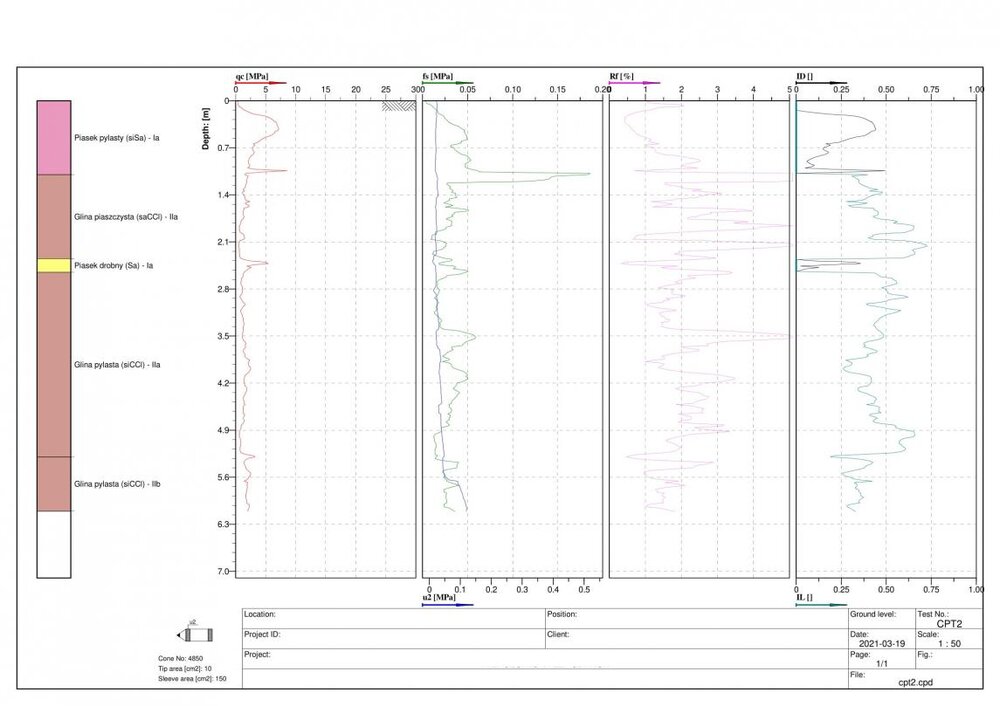Click the hatched box atop qc chart

point(400,104)
